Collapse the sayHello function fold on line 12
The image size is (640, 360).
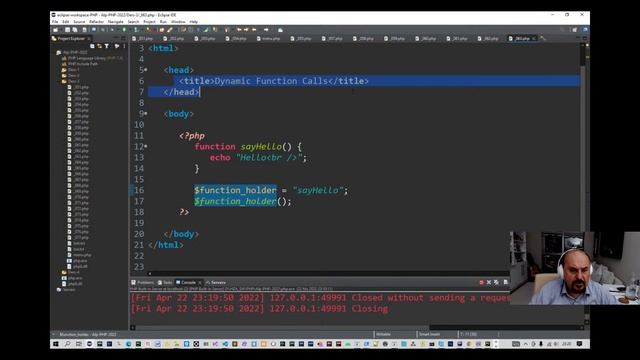coord(146,146)
